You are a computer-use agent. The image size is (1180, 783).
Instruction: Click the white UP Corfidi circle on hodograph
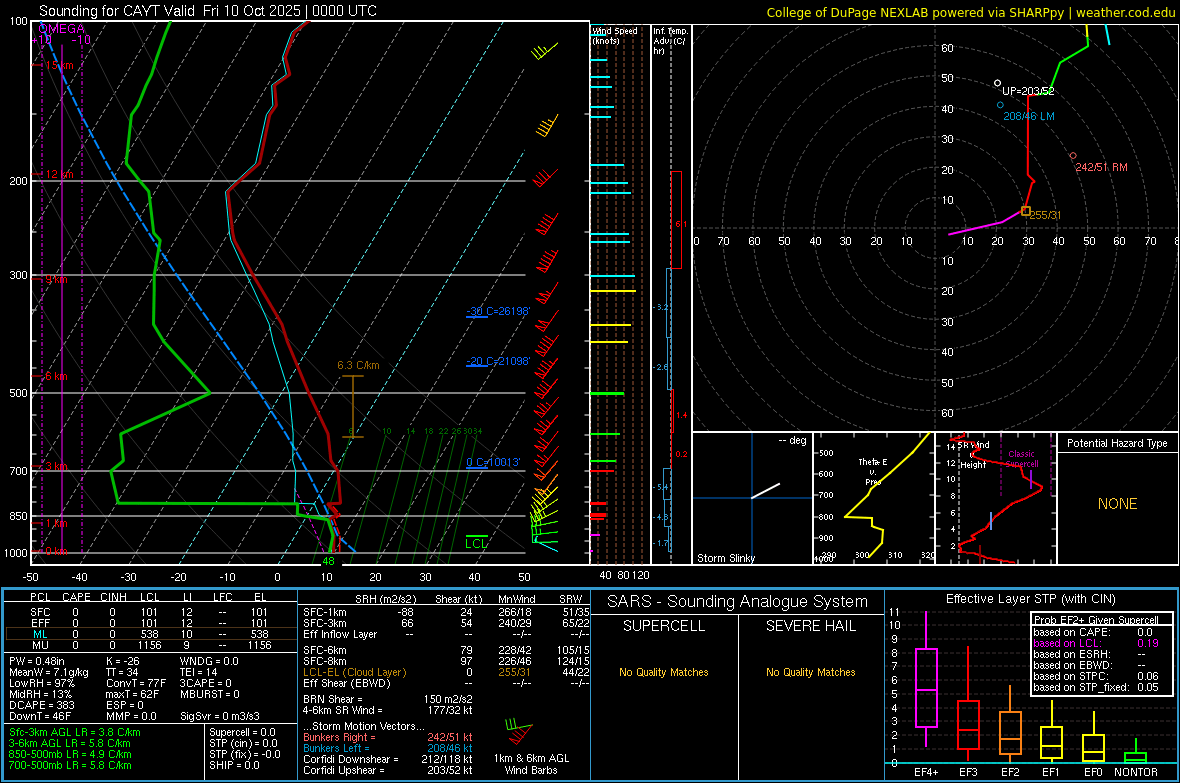998,84
